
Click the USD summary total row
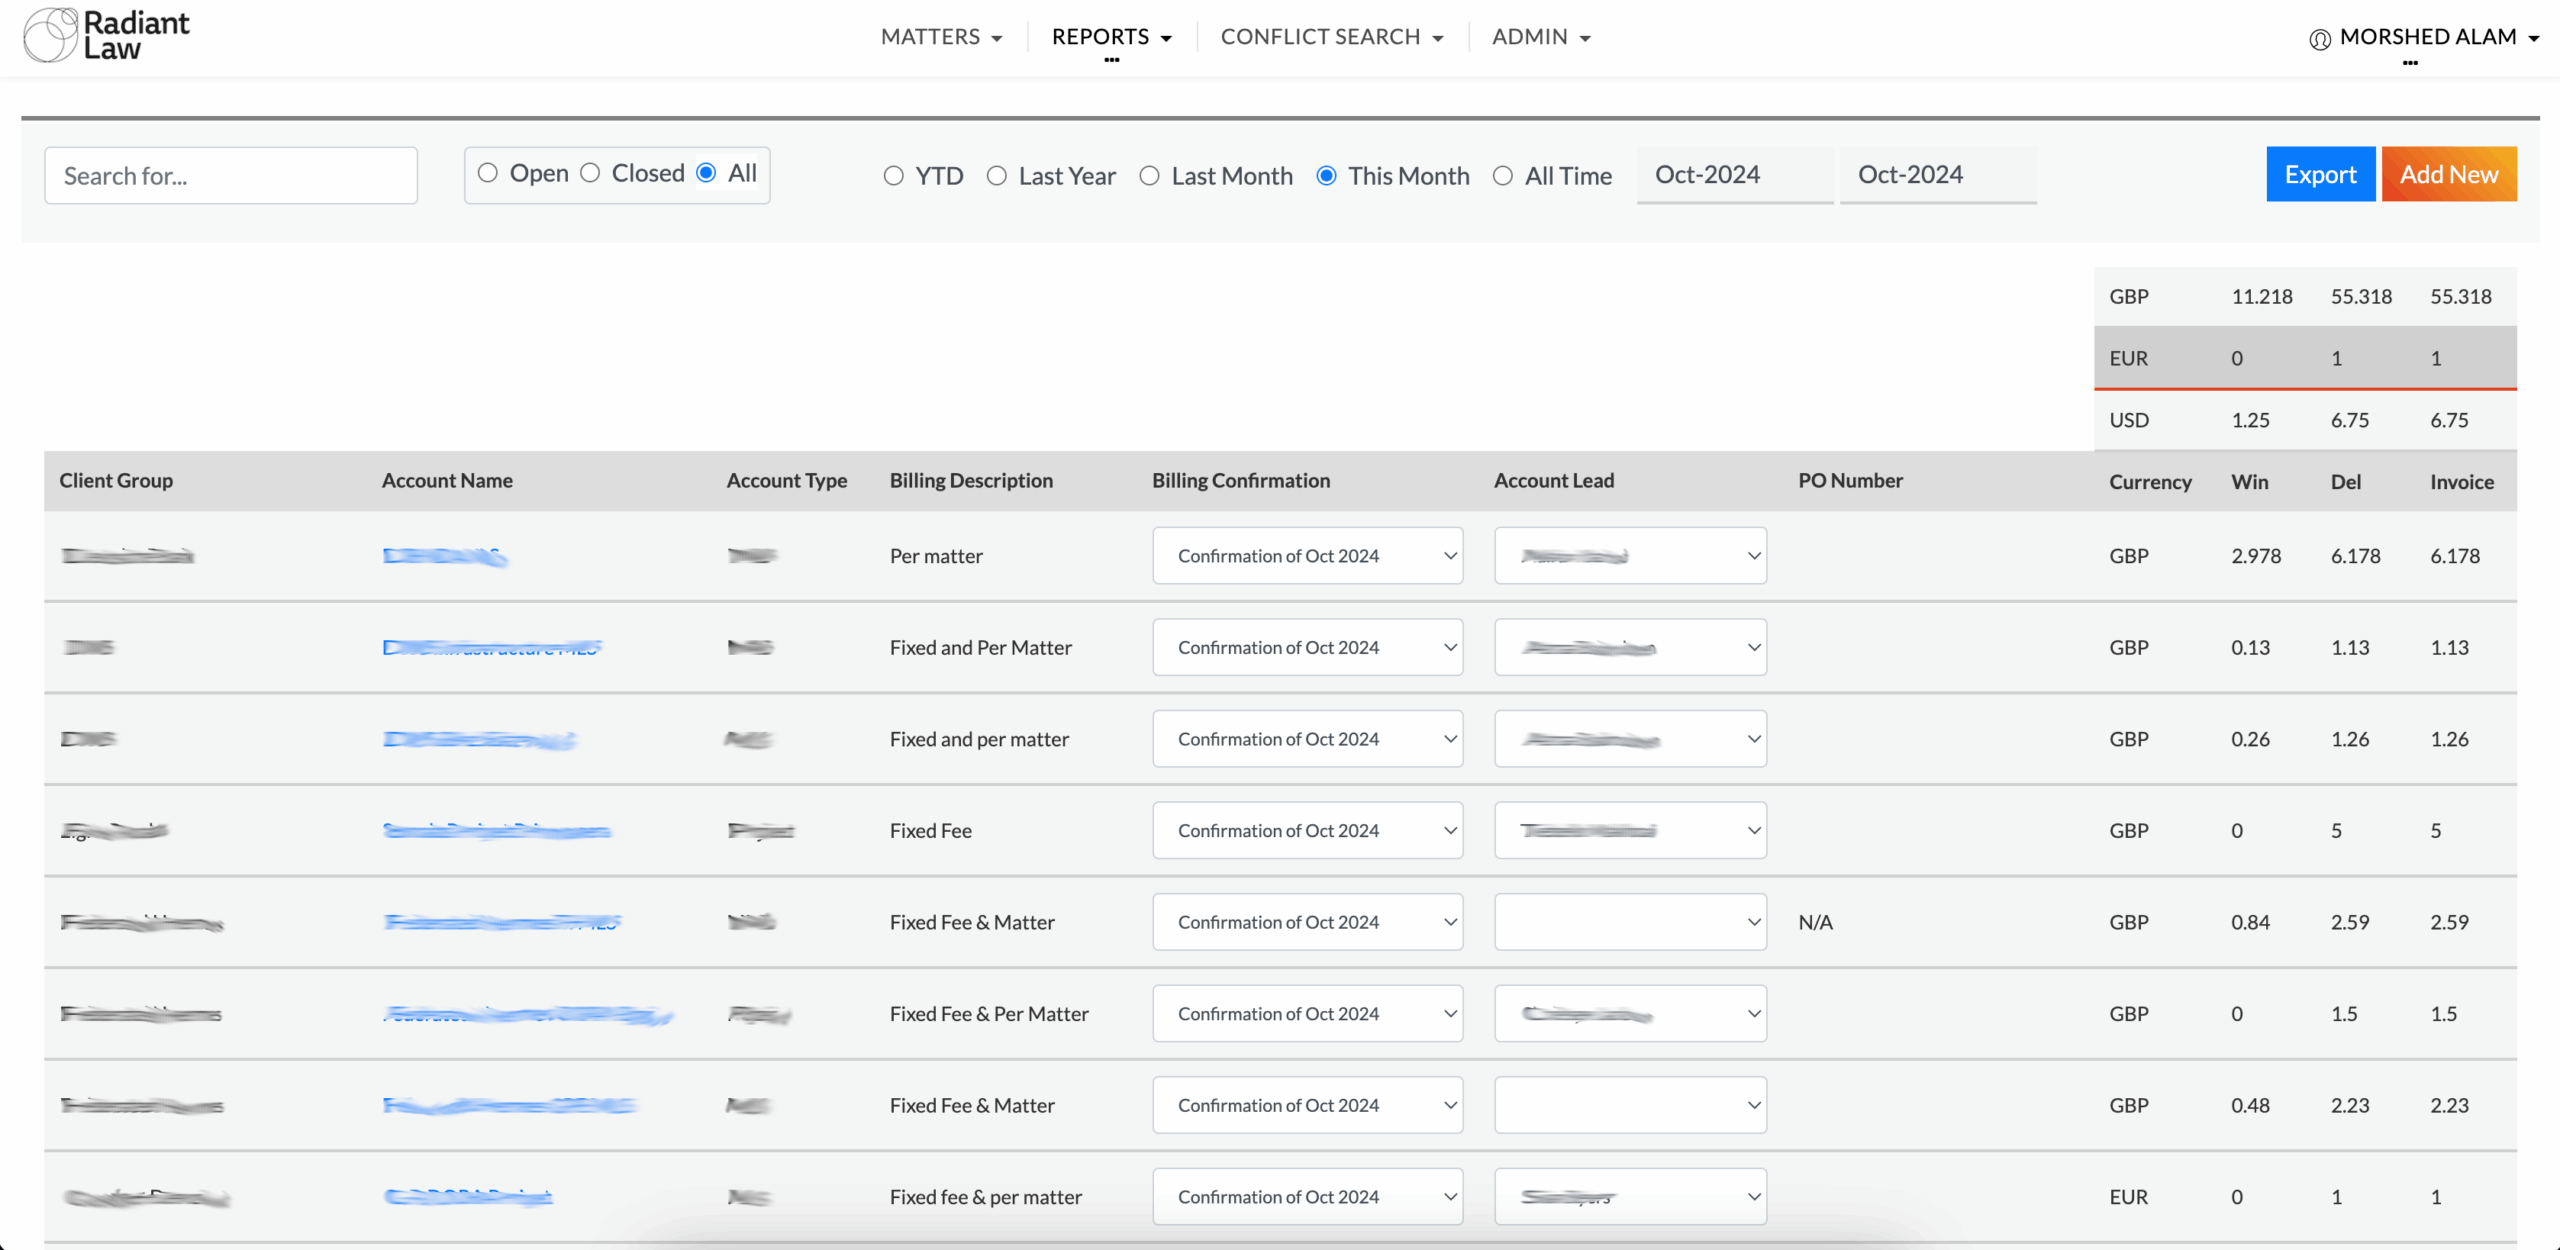coord(2305,420)
